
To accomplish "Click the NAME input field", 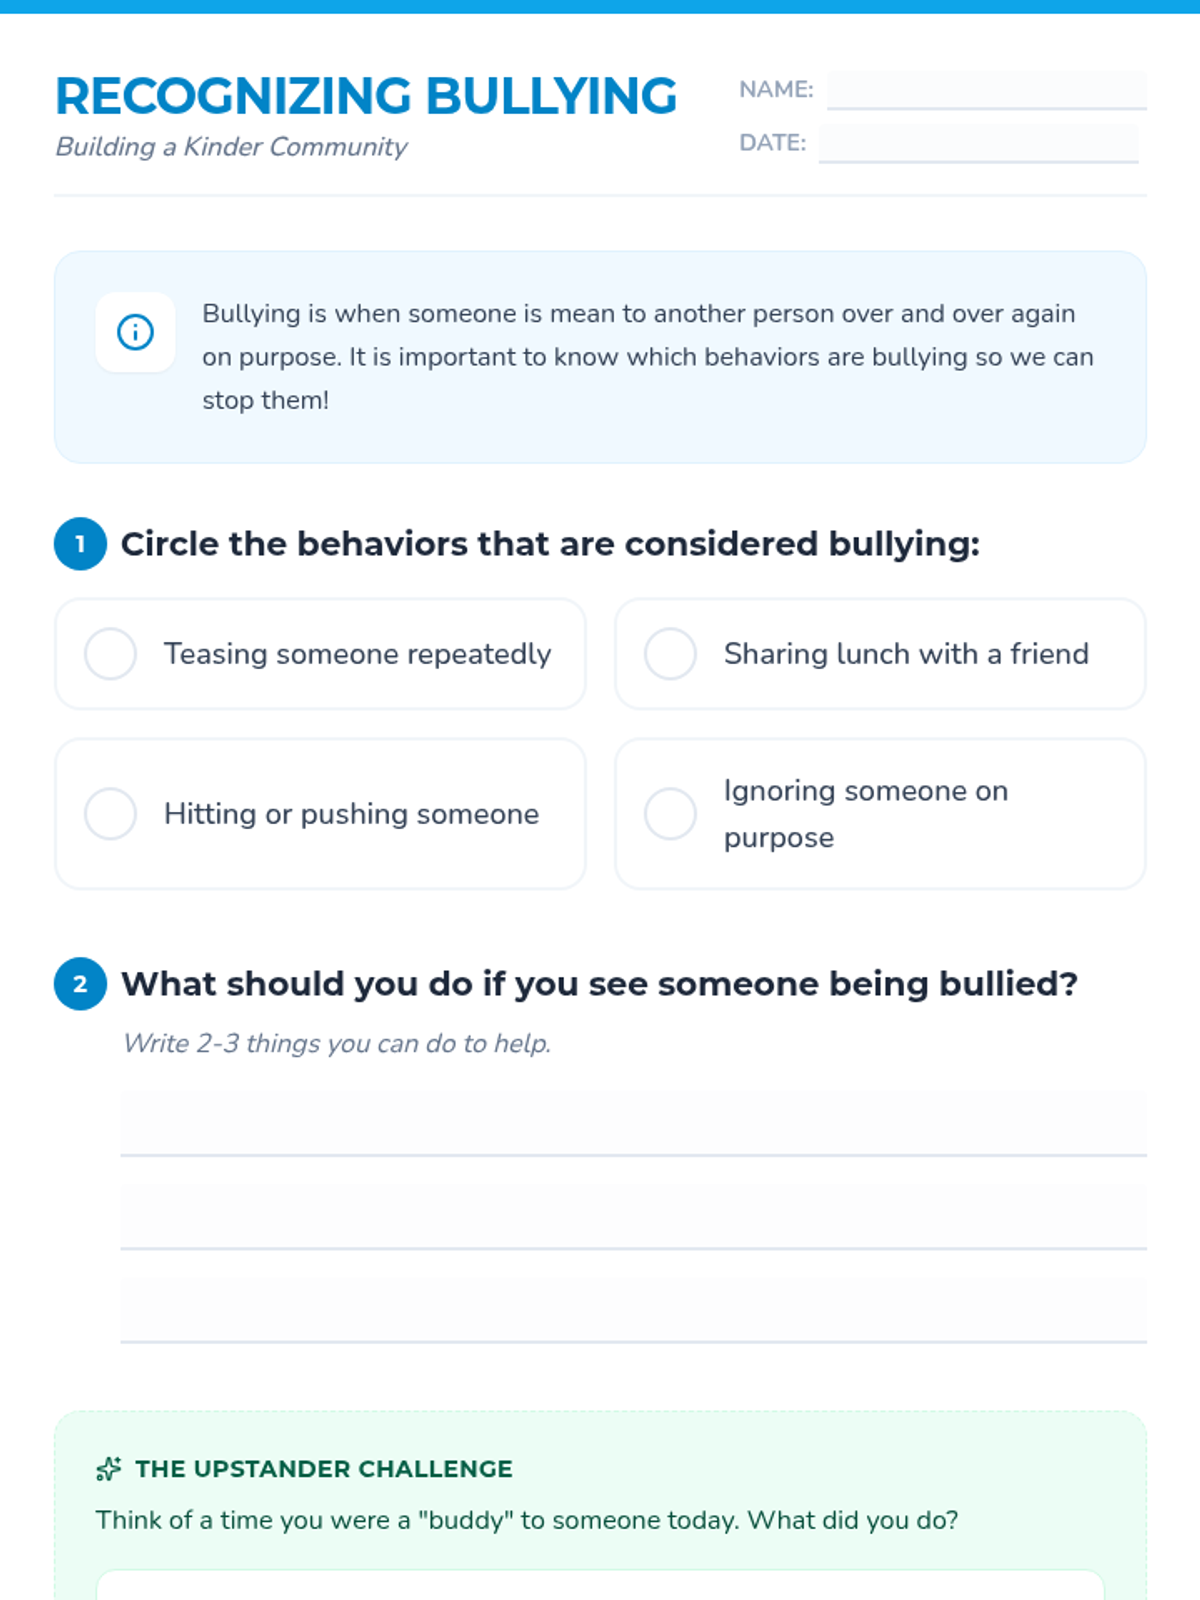I will coord(985,90).
